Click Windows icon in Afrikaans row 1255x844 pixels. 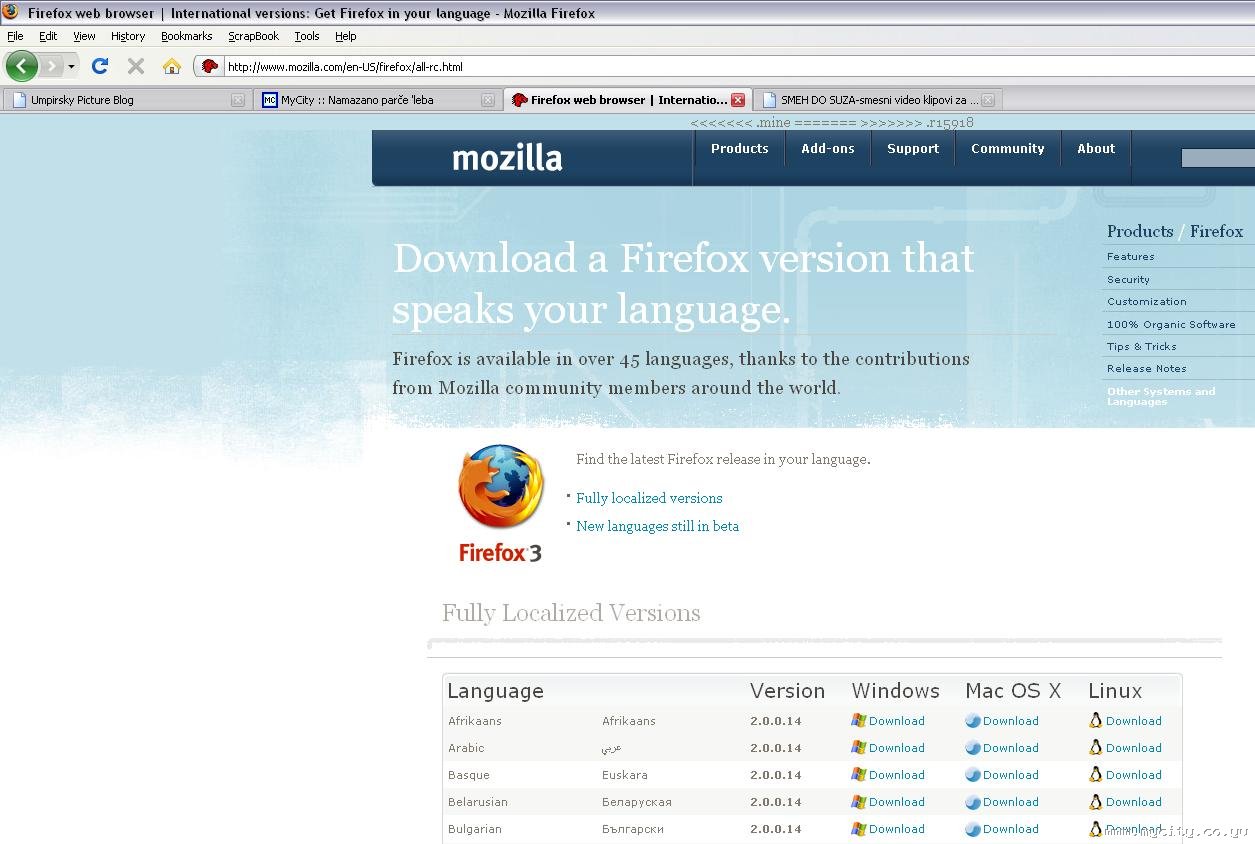coord(858,721)
